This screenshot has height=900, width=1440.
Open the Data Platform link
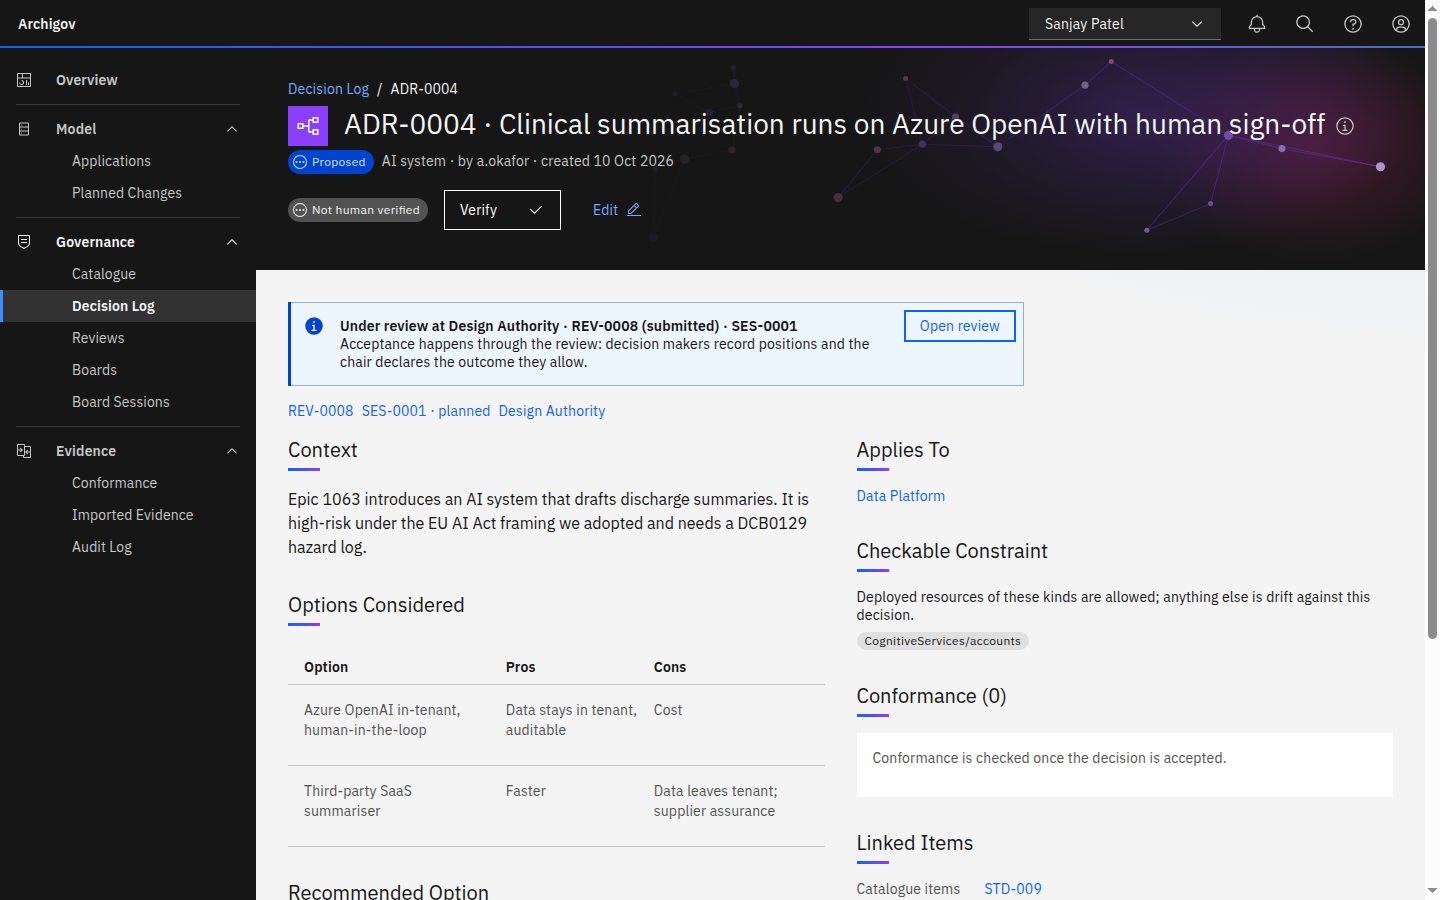tap(901, 496)
